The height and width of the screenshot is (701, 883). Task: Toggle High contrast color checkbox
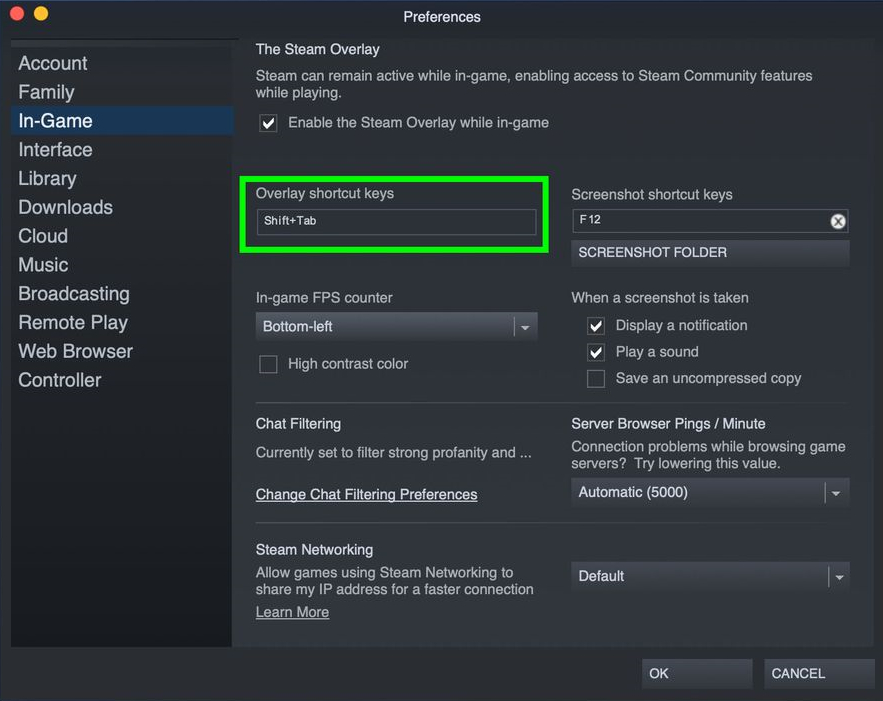pos(268,364)
